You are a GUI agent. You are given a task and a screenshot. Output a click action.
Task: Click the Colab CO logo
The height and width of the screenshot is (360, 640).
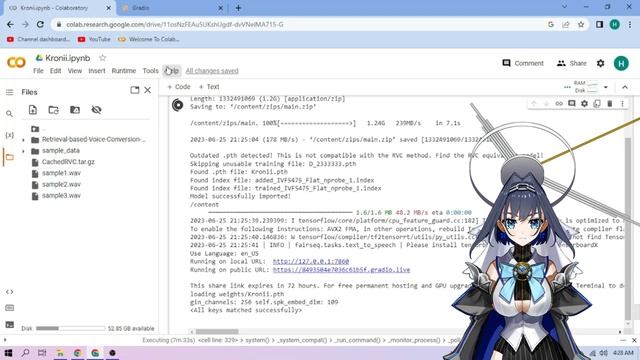16,62
